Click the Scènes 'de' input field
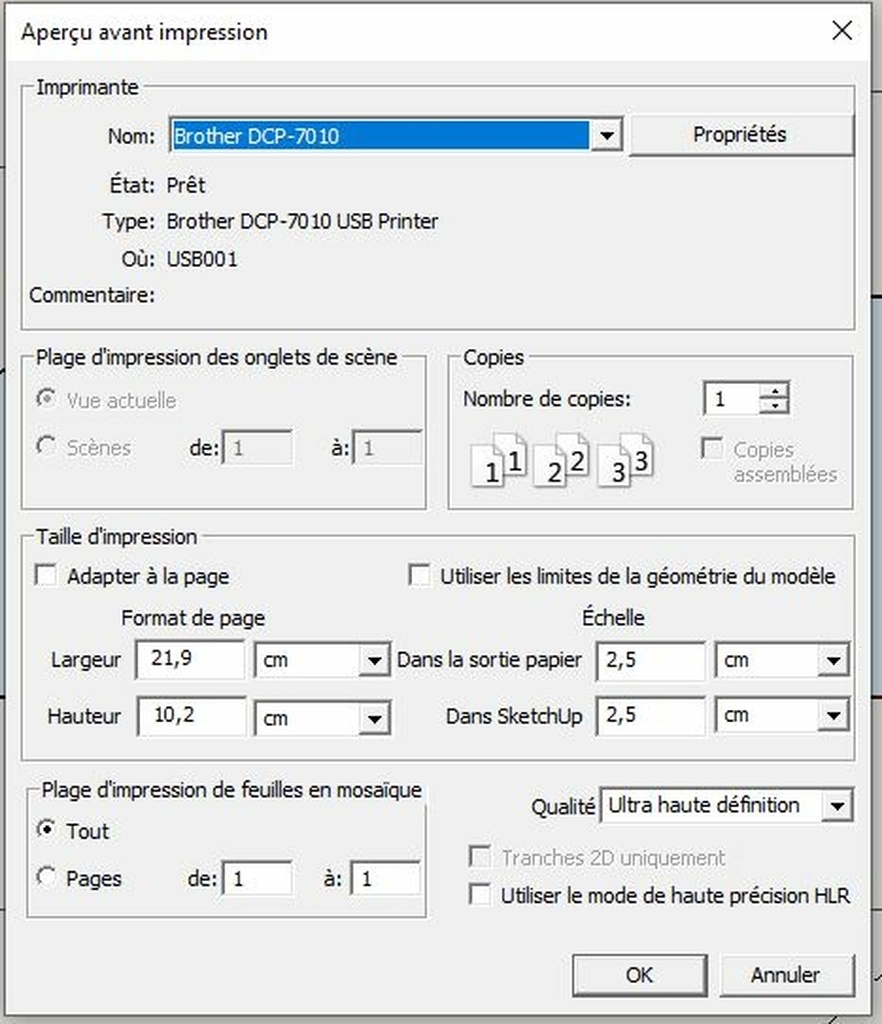Viewport: 882px width, 1024px height. click(257, 448)
